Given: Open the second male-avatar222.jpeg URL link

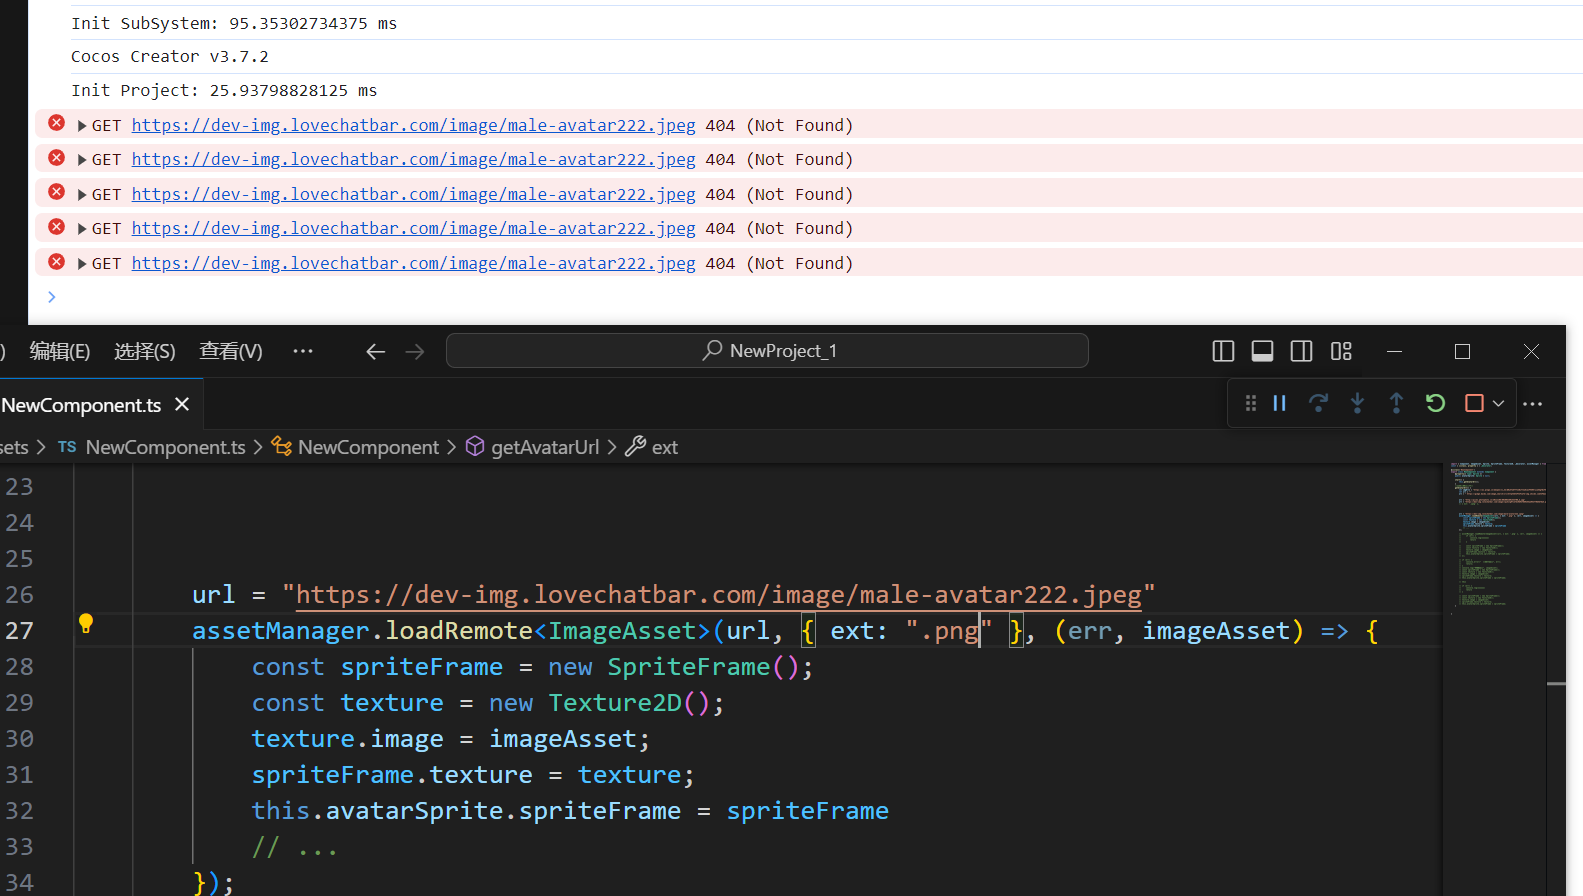Looking at the screenshot, I should 413,160.
